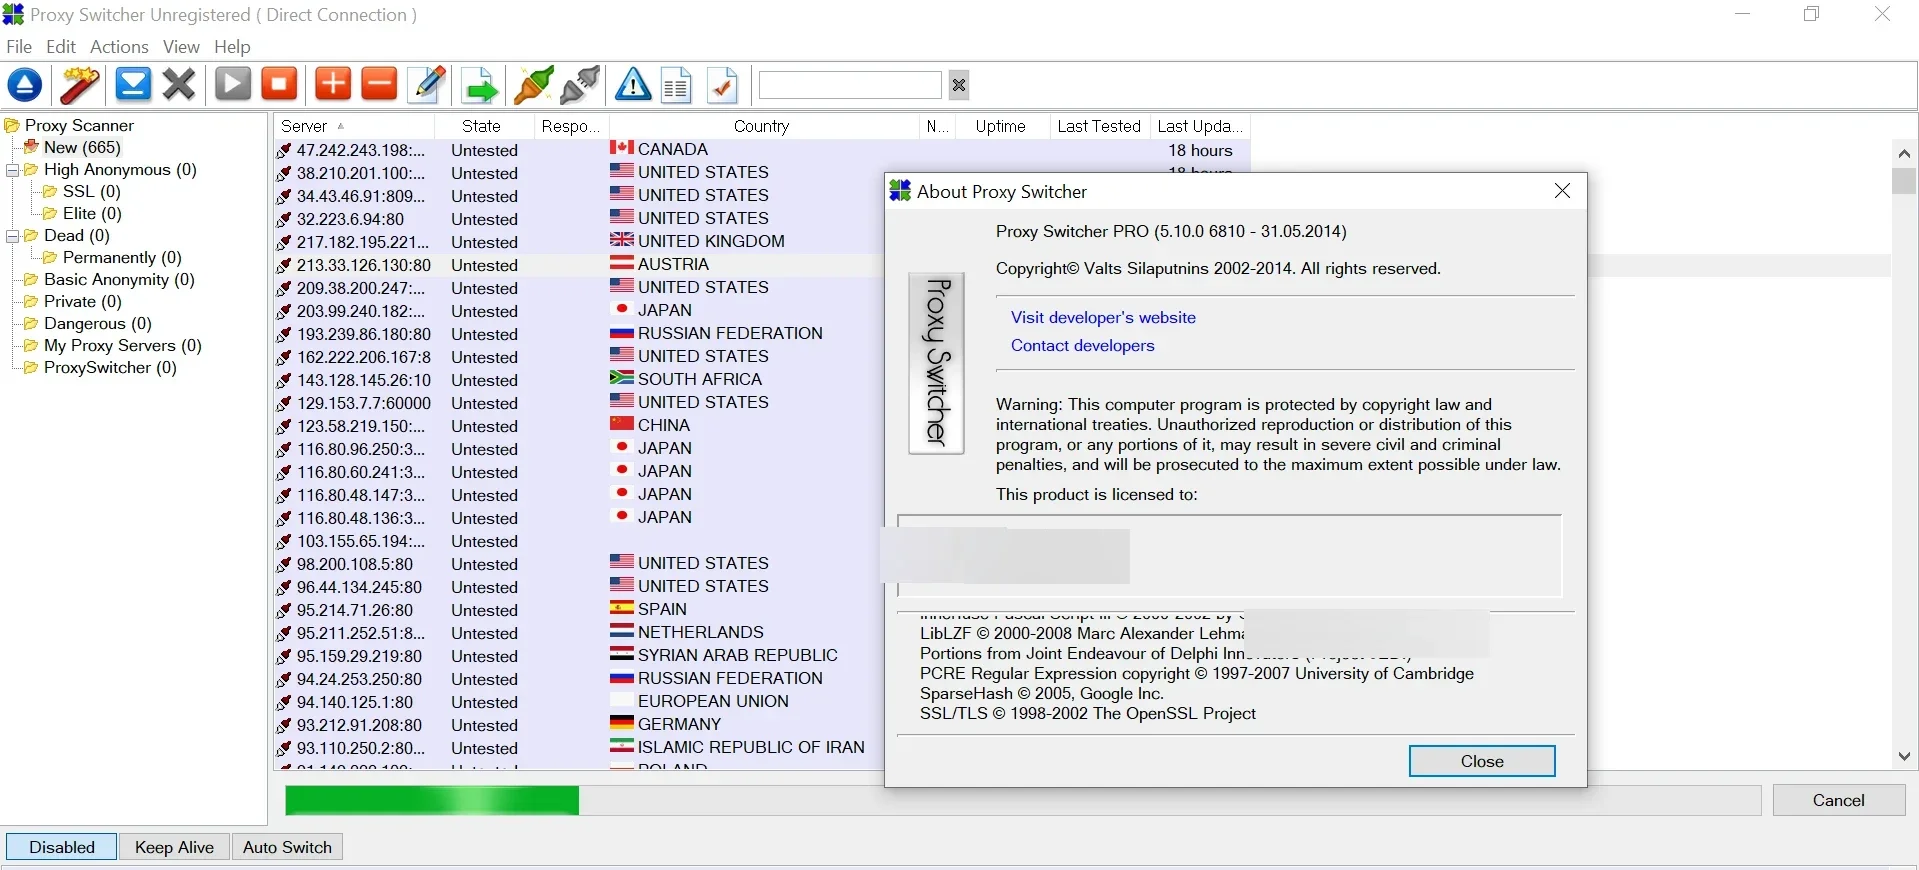Screen dimensions: 1919x870
Task: Collapse the Dead folder tree node
Action: [x=12, y=236]
